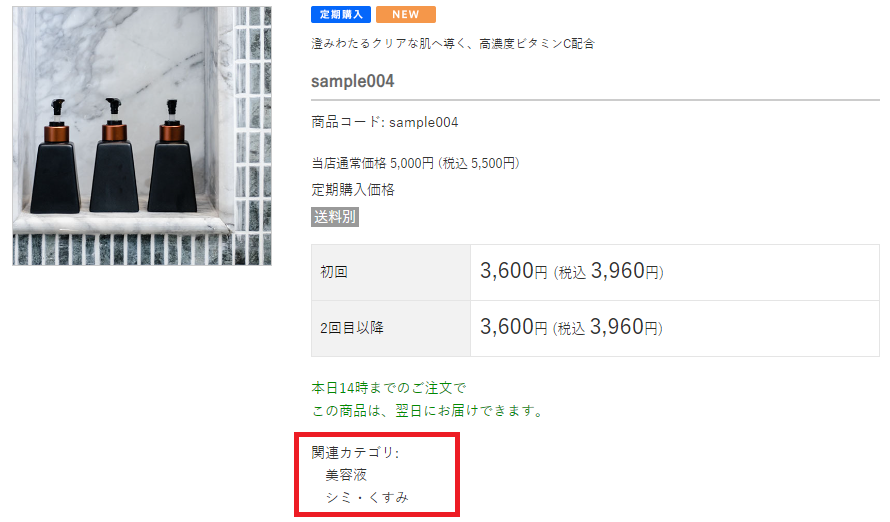Click the 定期購入価格 label
890x522 pixels.
click(x=352, y=190)
